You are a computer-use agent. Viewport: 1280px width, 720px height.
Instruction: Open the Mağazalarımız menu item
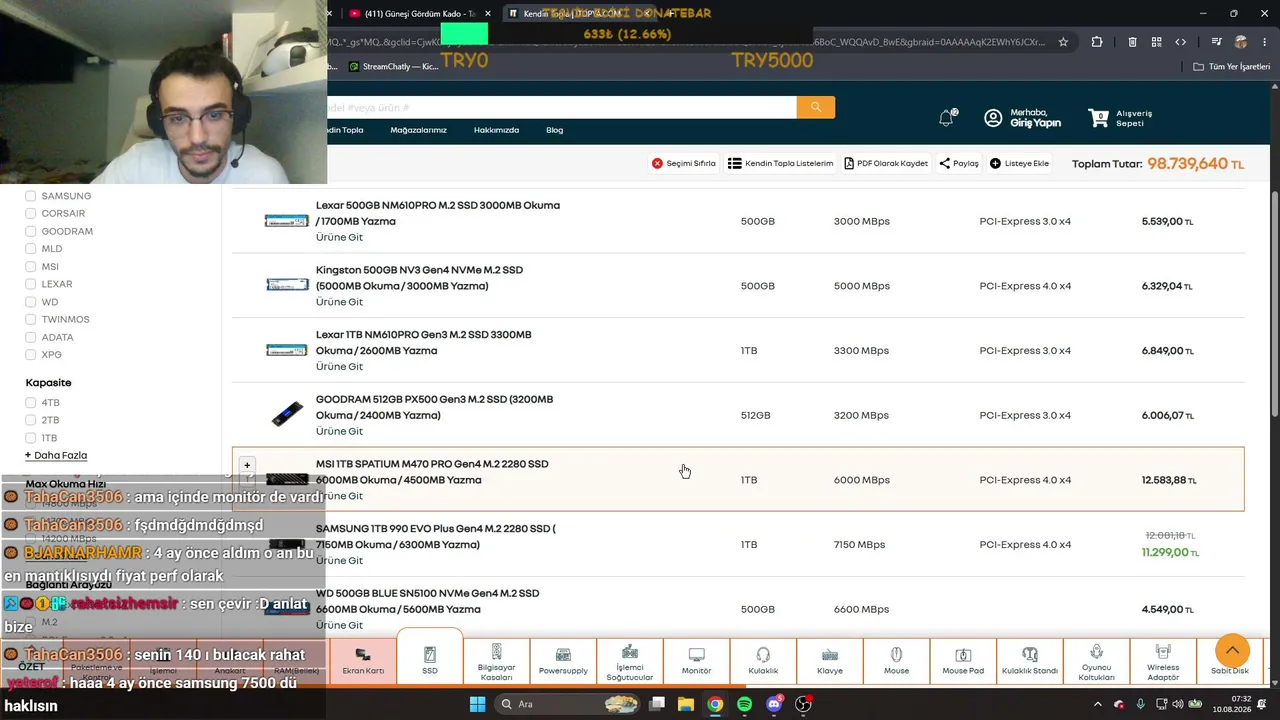coord(418,130)
